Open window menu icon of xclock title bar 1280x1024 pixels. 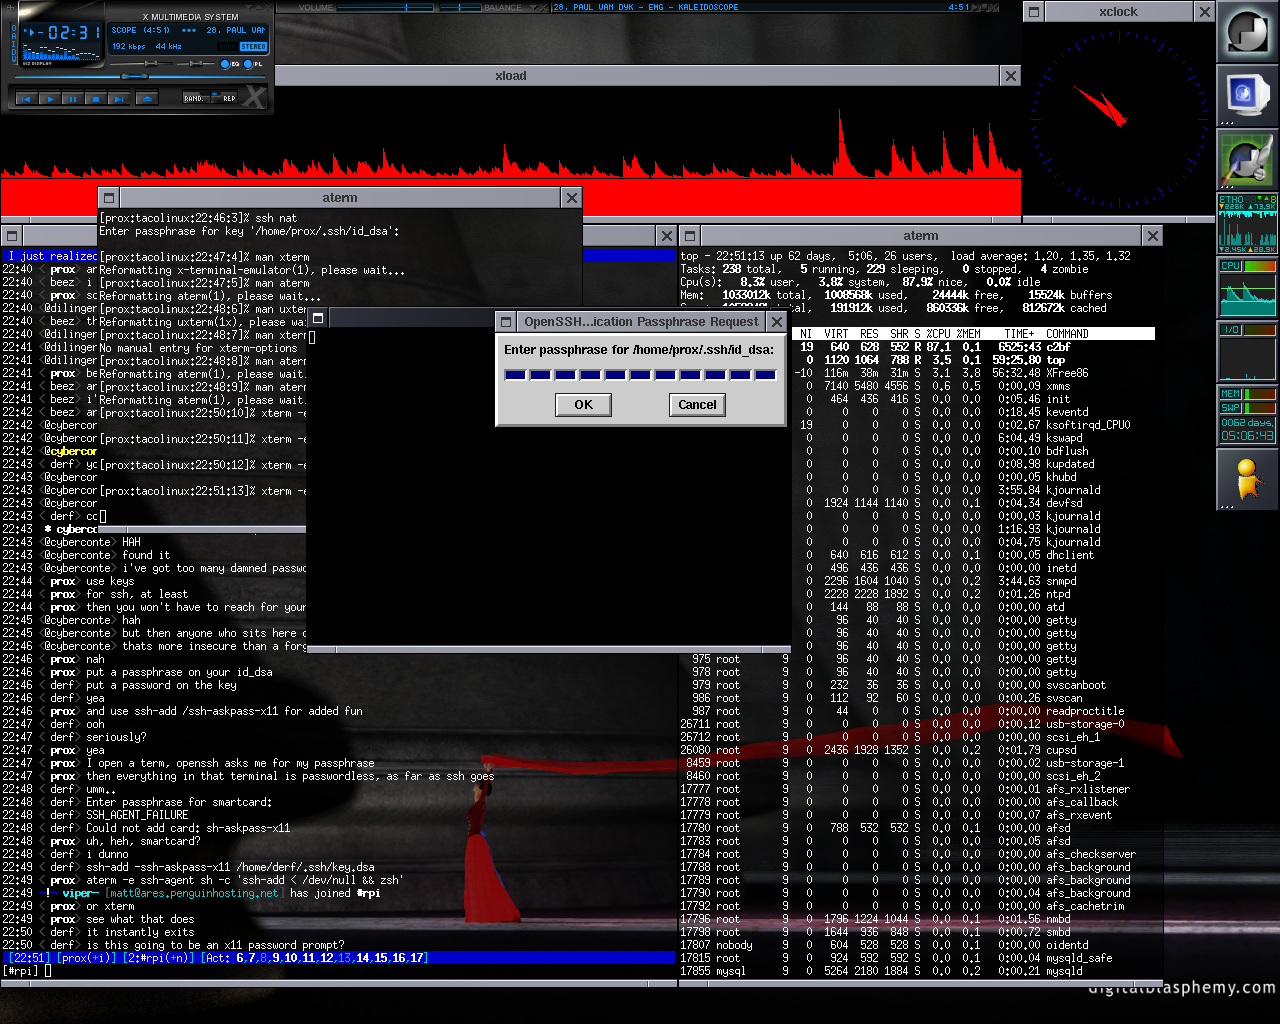pos(1034,12)
